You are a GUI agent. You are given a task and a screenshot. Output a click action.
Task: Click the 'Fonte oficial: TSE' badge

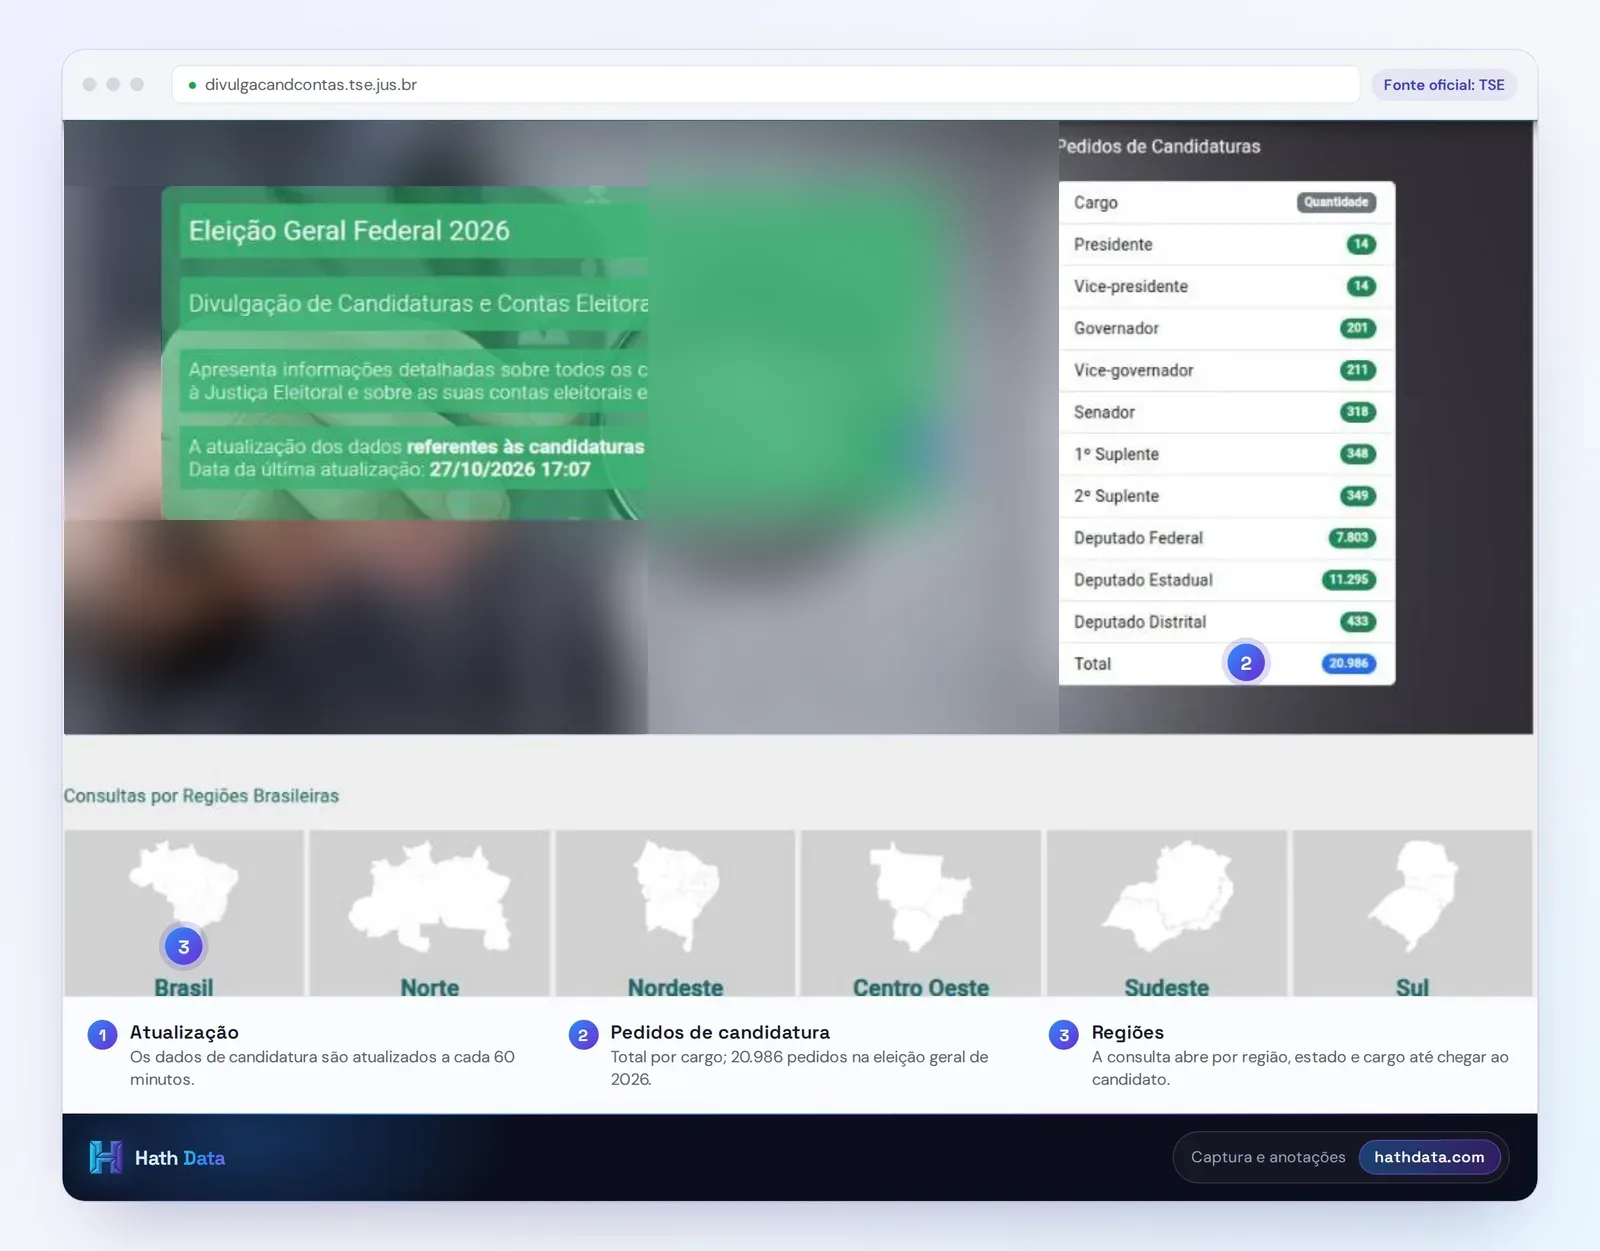pyautogui.click(x=1444, y=85)
